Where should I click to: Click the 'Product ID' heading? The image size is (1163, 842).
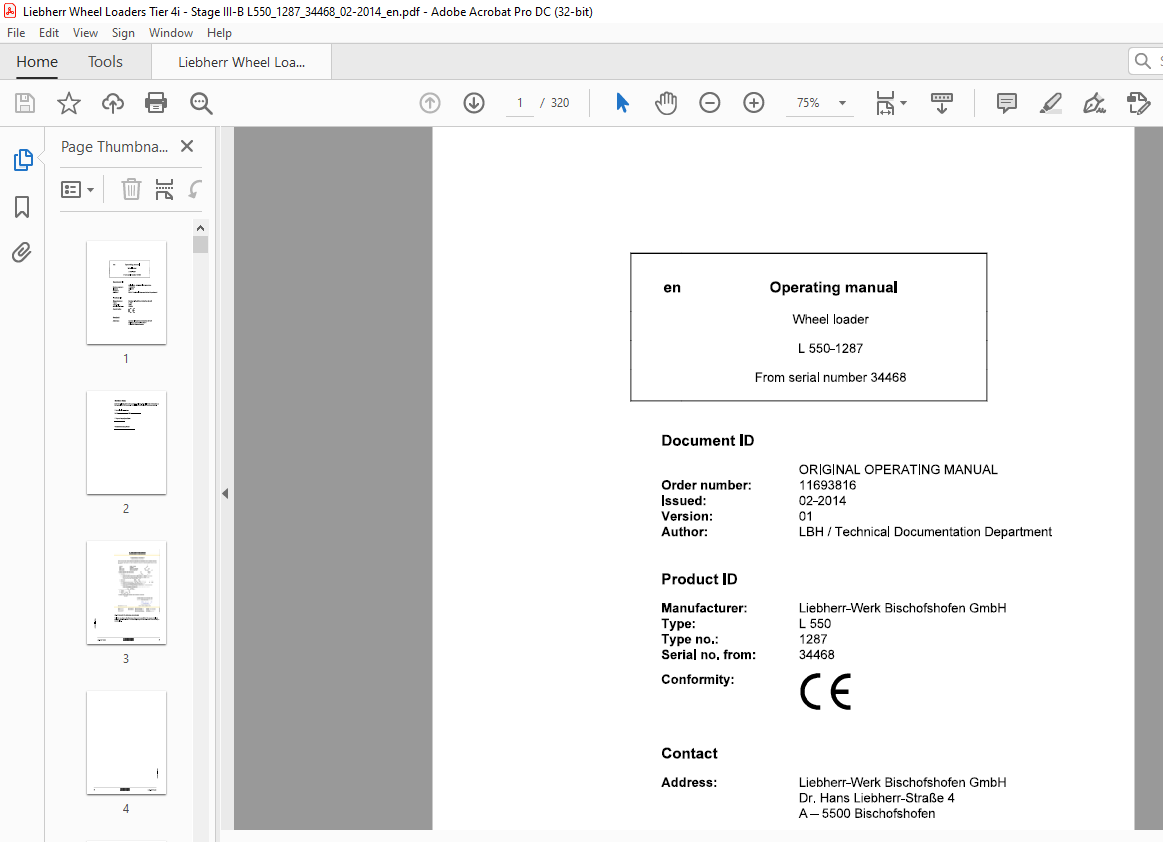tap(699, 579)
